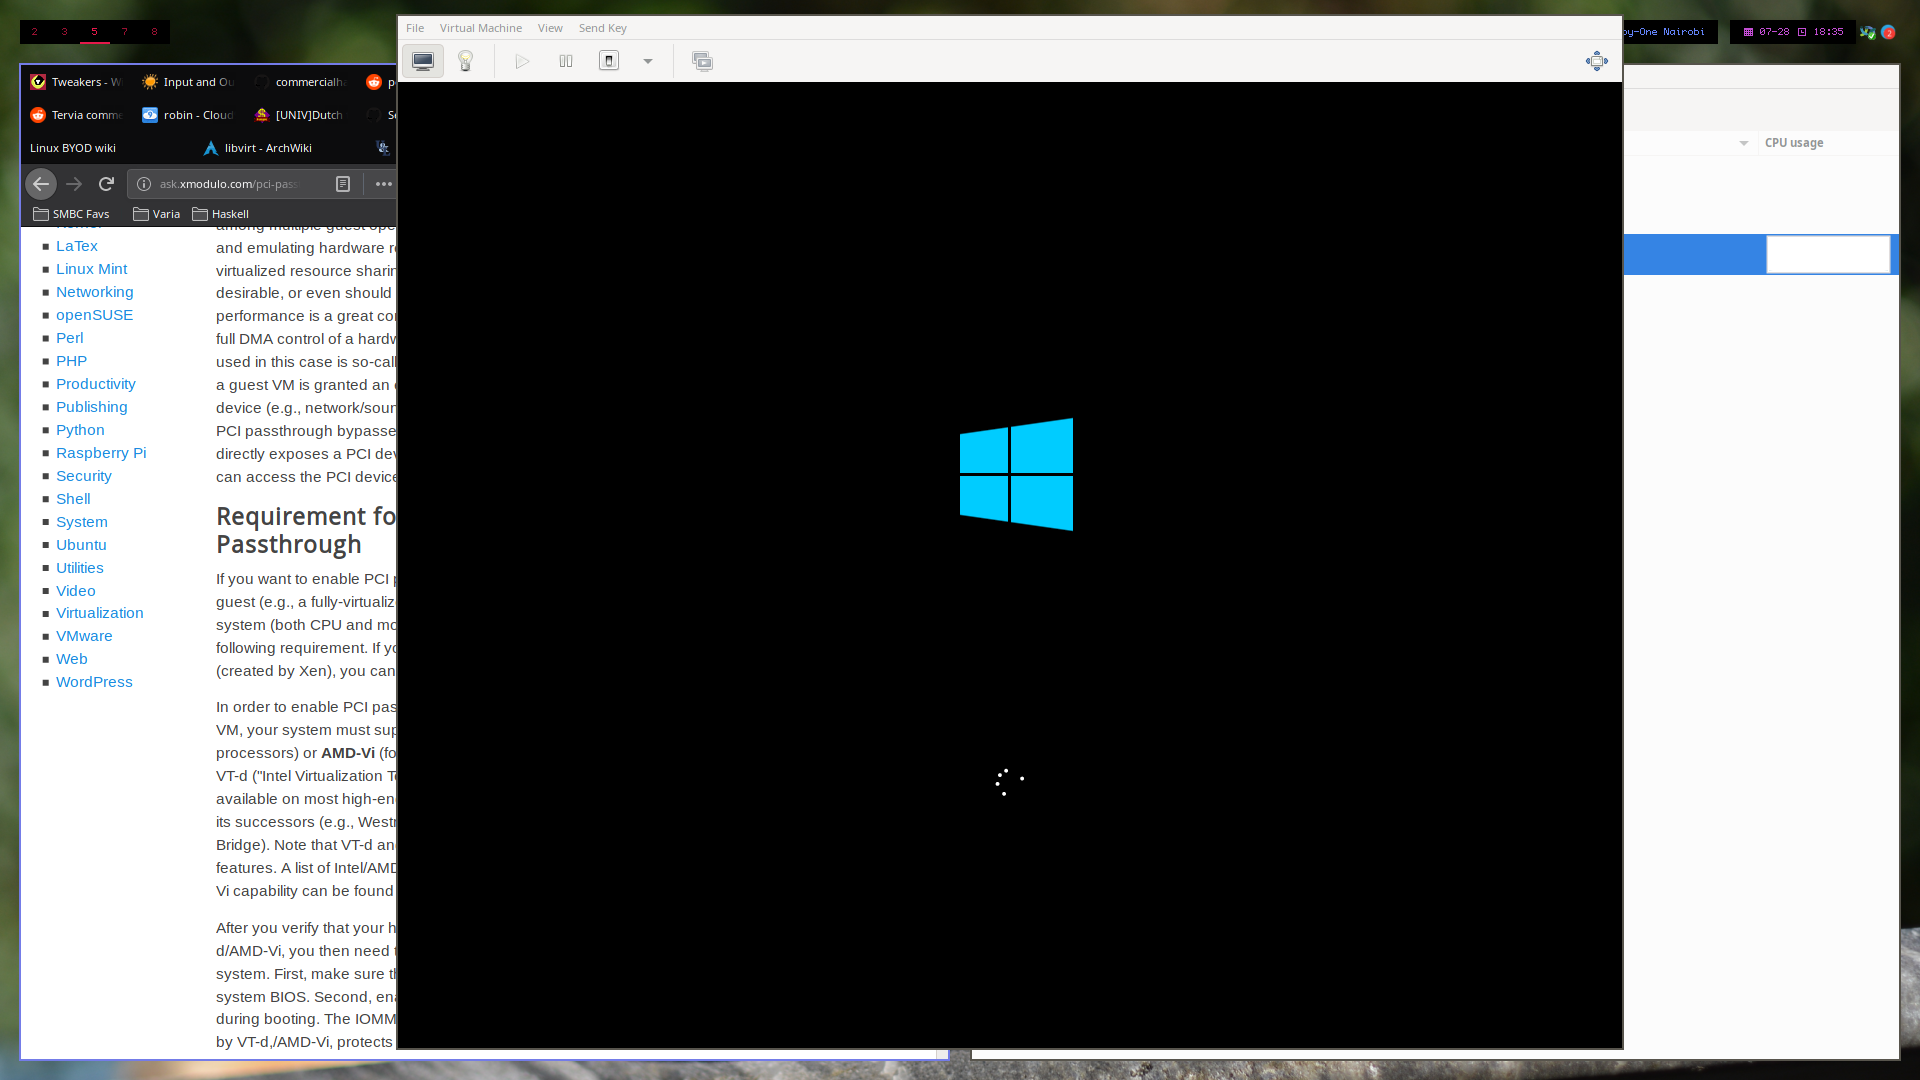Image resolution: width=1920 pixels, height=1080 pixels.
Task: Show the graphical console view
Action: pyautogui.click(x=423, y=61)
